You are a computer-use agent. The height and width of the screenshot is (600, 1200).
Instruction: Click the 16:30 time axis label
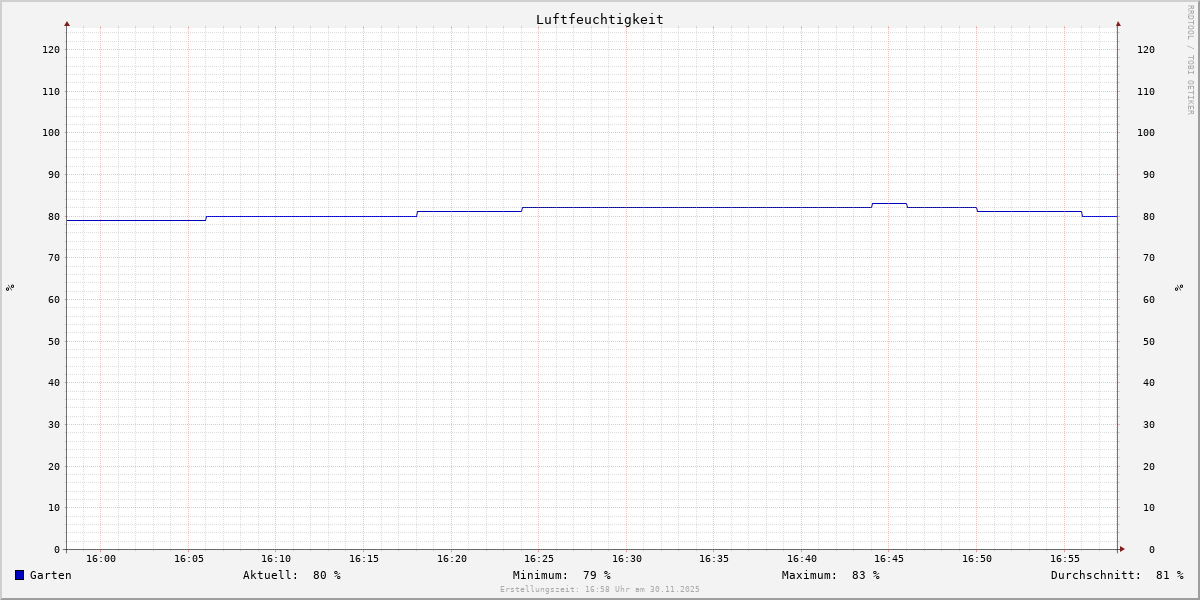[627, 558]
